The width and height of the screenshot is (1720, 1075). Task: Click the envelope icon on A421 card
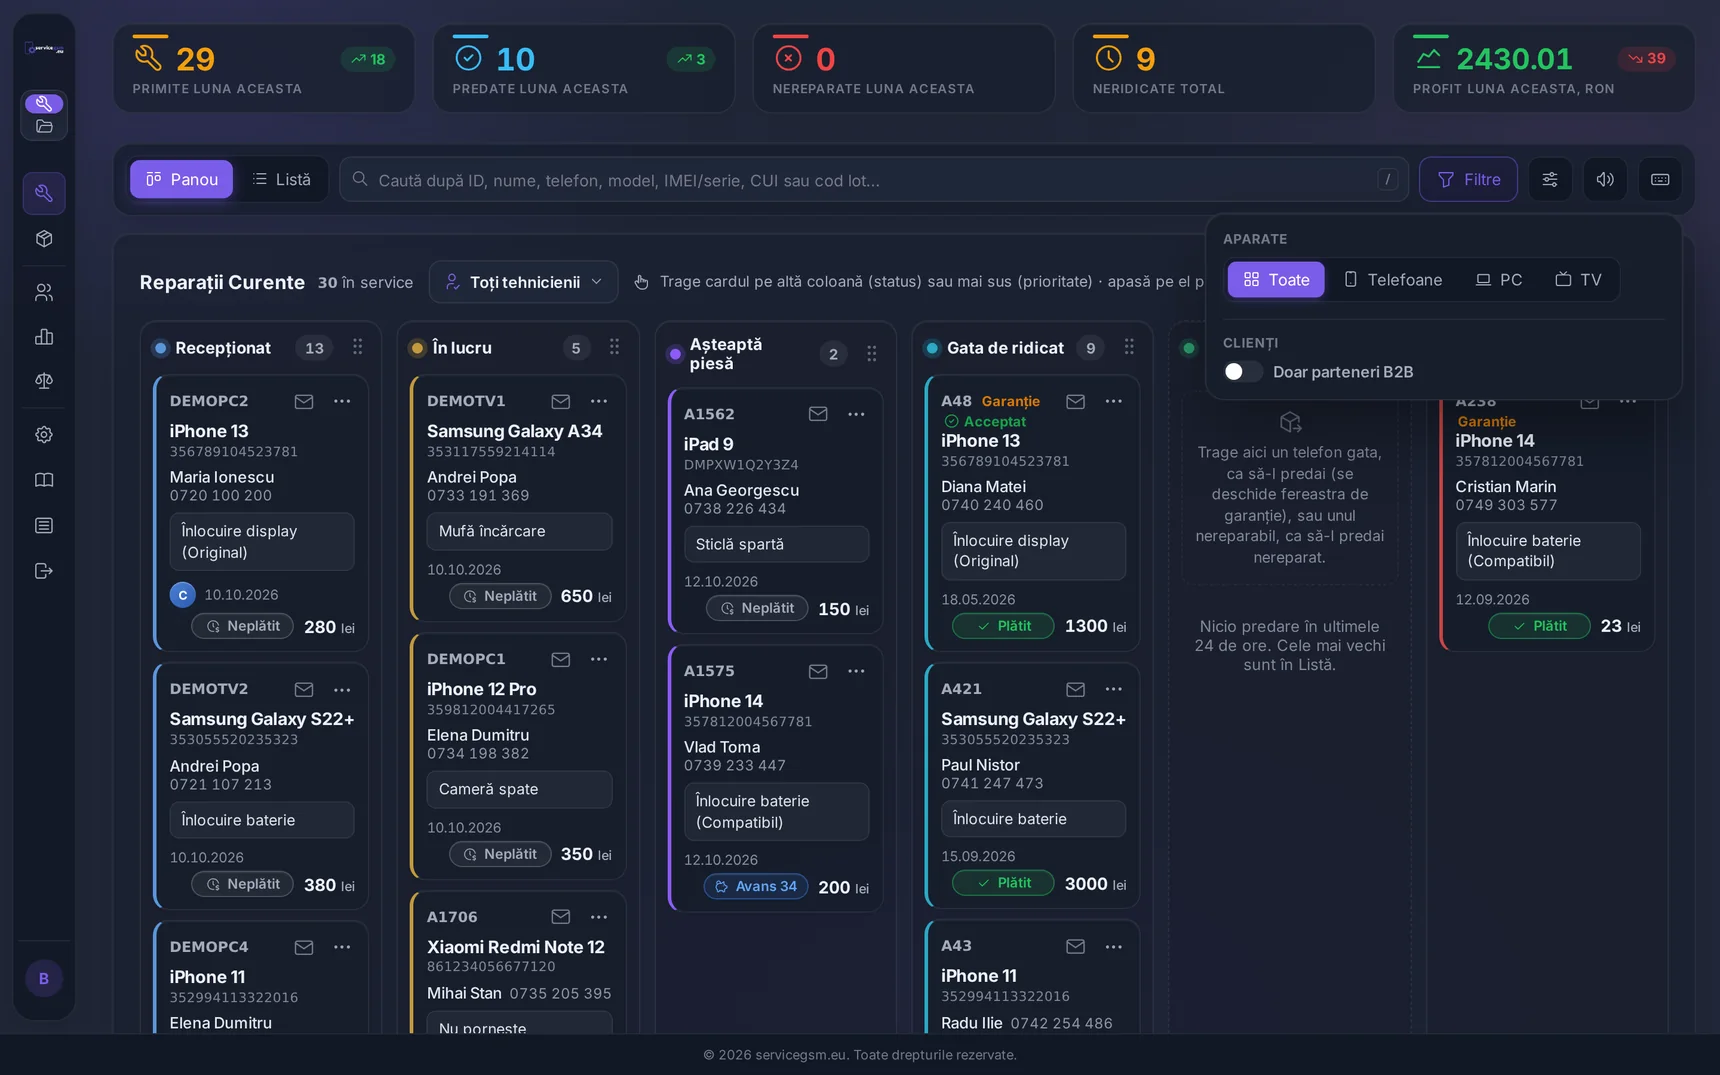pyautogui.click(x=1075, y=689)
